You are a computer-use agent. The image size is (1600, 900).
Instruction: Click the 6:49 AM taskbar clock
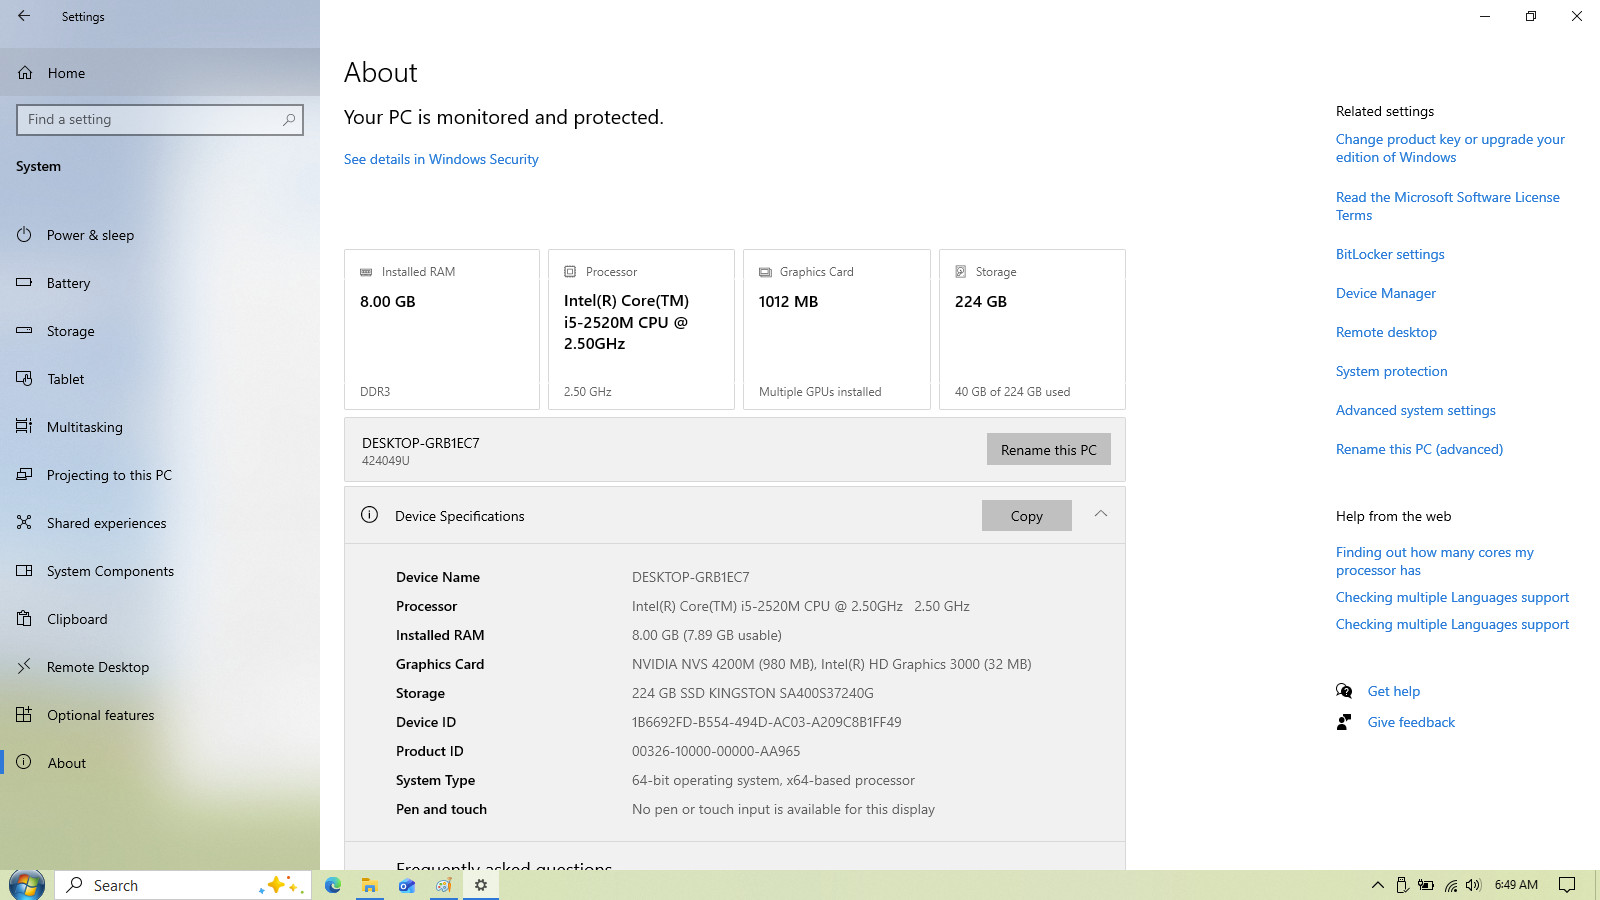(x=1516, y=885)
